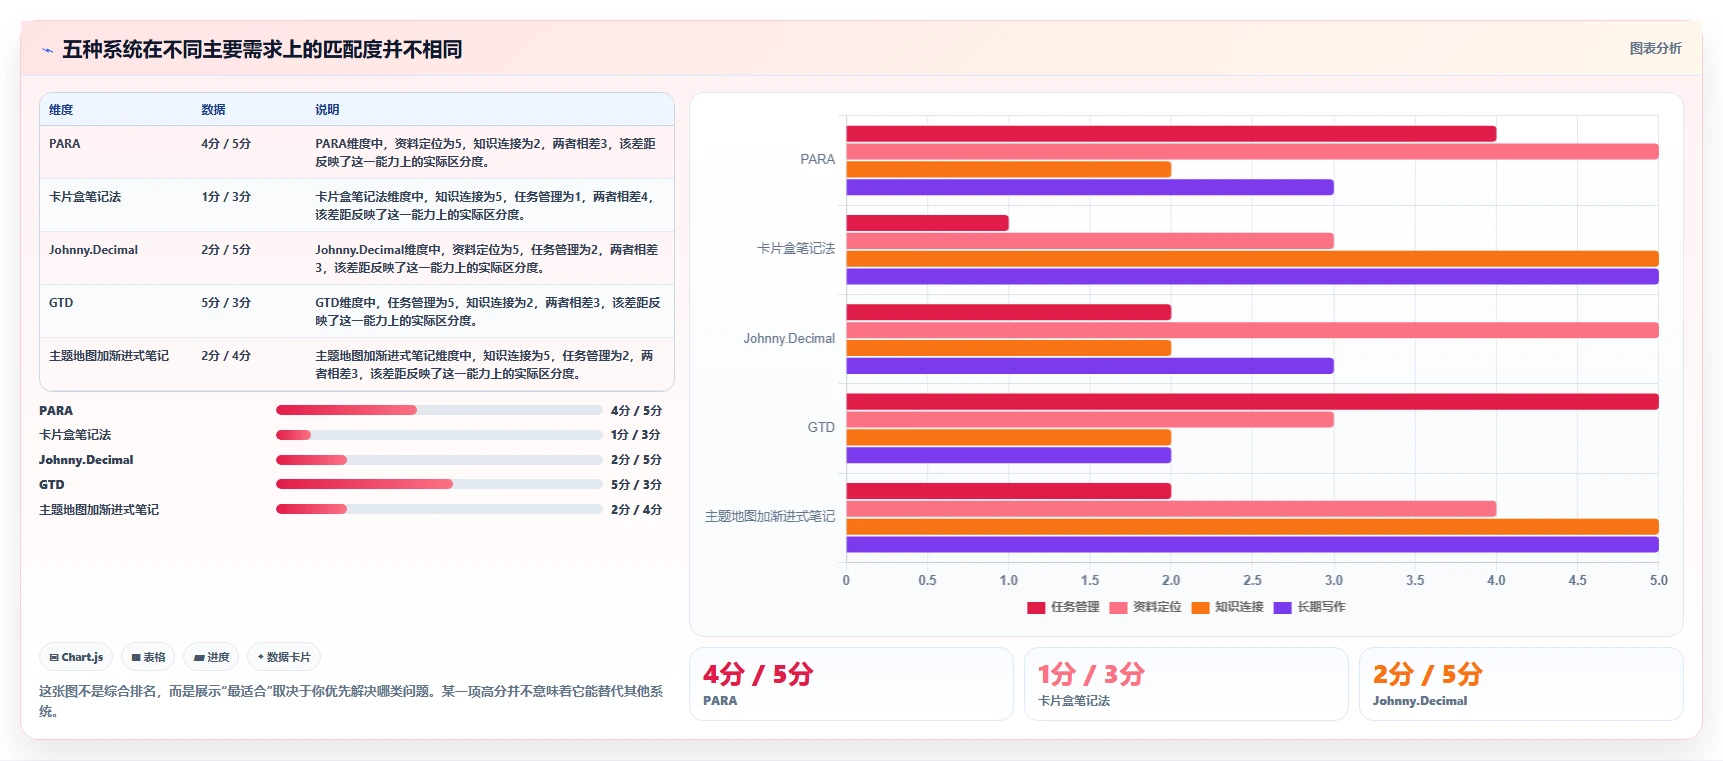Select the 表格 tag chip
The width and height of the screenshot is (1723, 761).
148,657
